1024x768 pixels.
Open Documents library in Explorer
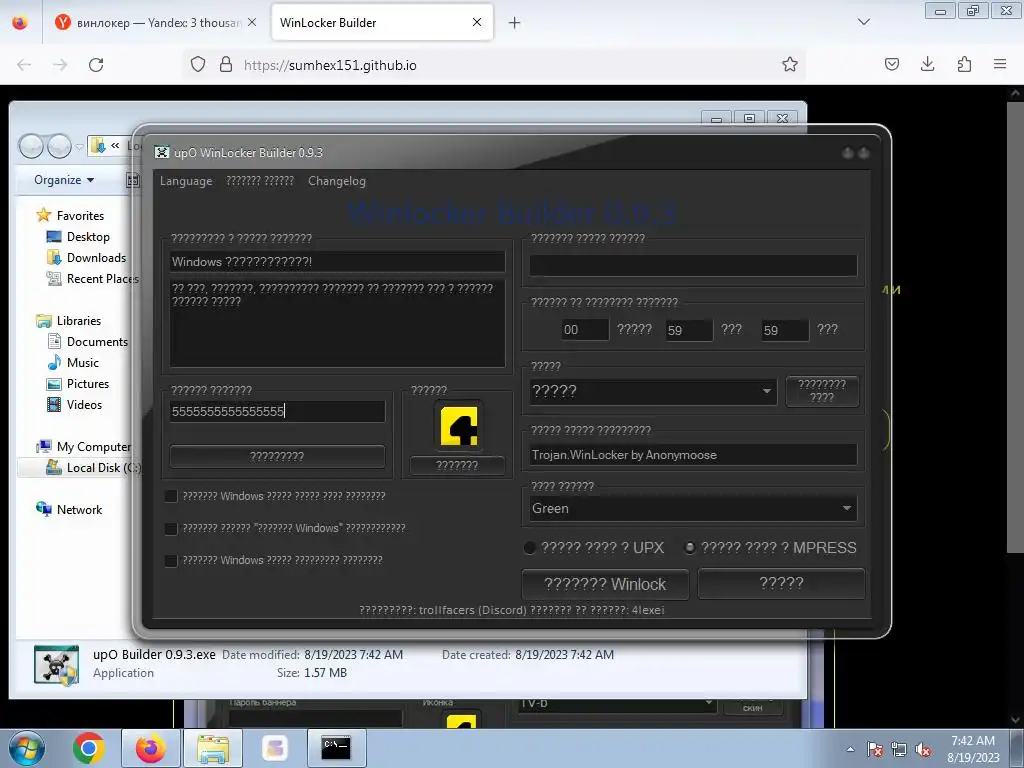pyautogui.click(x=97, y=342)
